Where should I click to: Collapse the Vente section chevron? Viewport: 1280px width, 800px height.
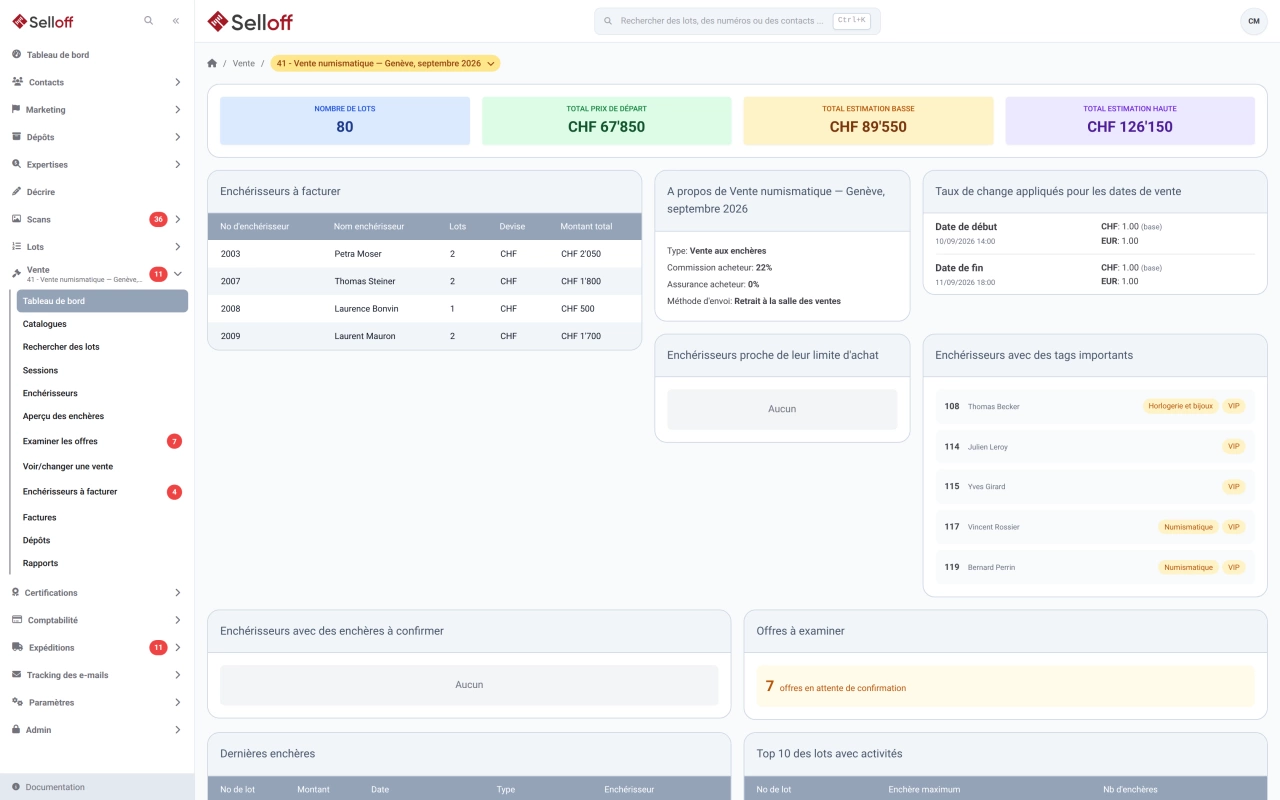178,274
